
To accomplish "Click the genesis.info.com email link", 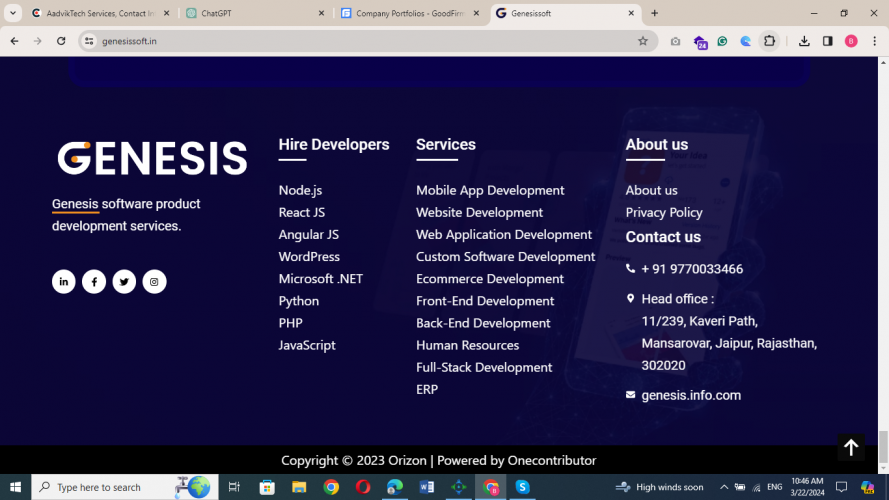I will pos(691,395).
